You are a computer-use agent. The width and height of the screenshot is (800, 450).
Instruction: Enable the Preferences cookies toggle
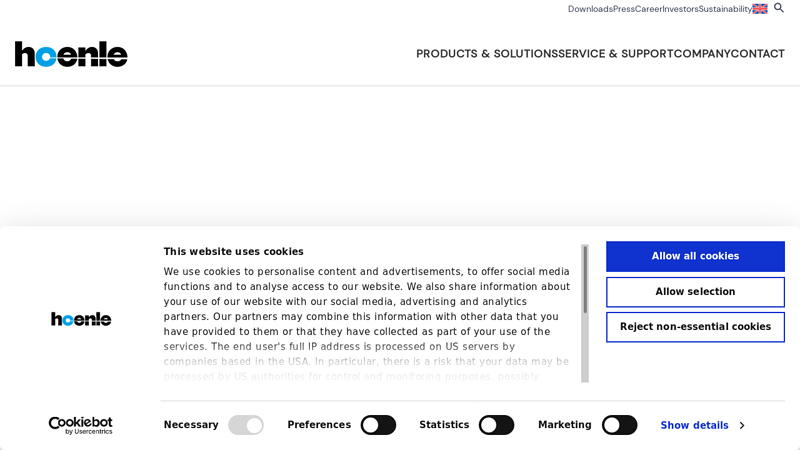378,425
